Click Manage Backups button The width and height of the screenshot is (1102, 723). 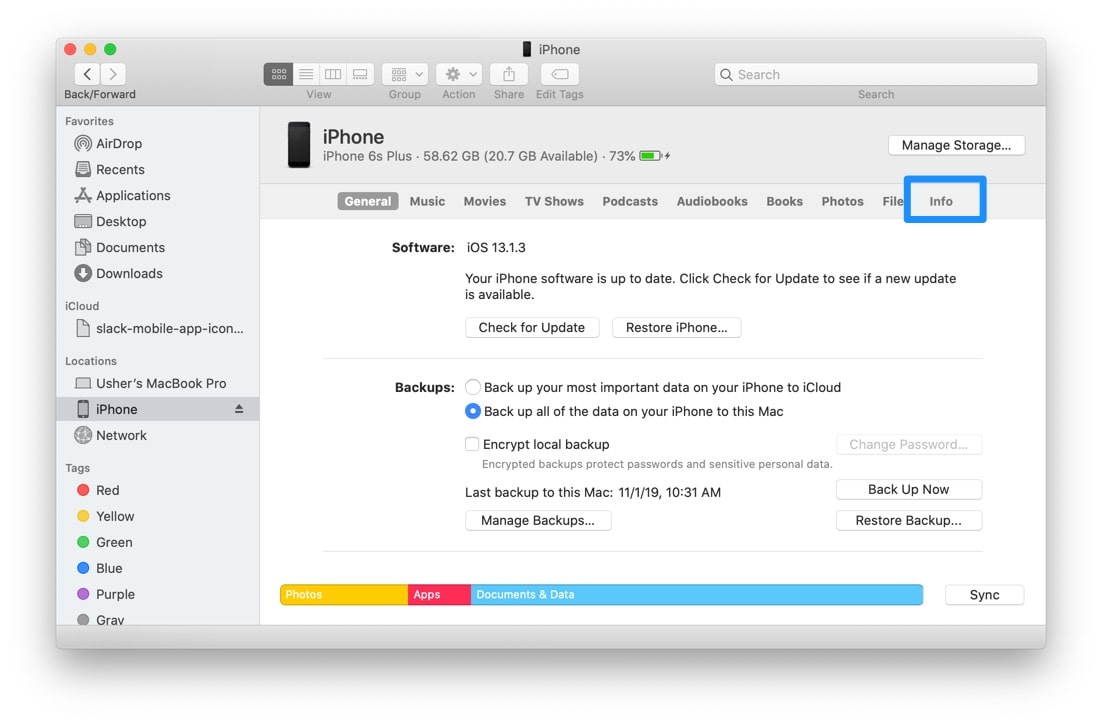(x=538, y=520)
